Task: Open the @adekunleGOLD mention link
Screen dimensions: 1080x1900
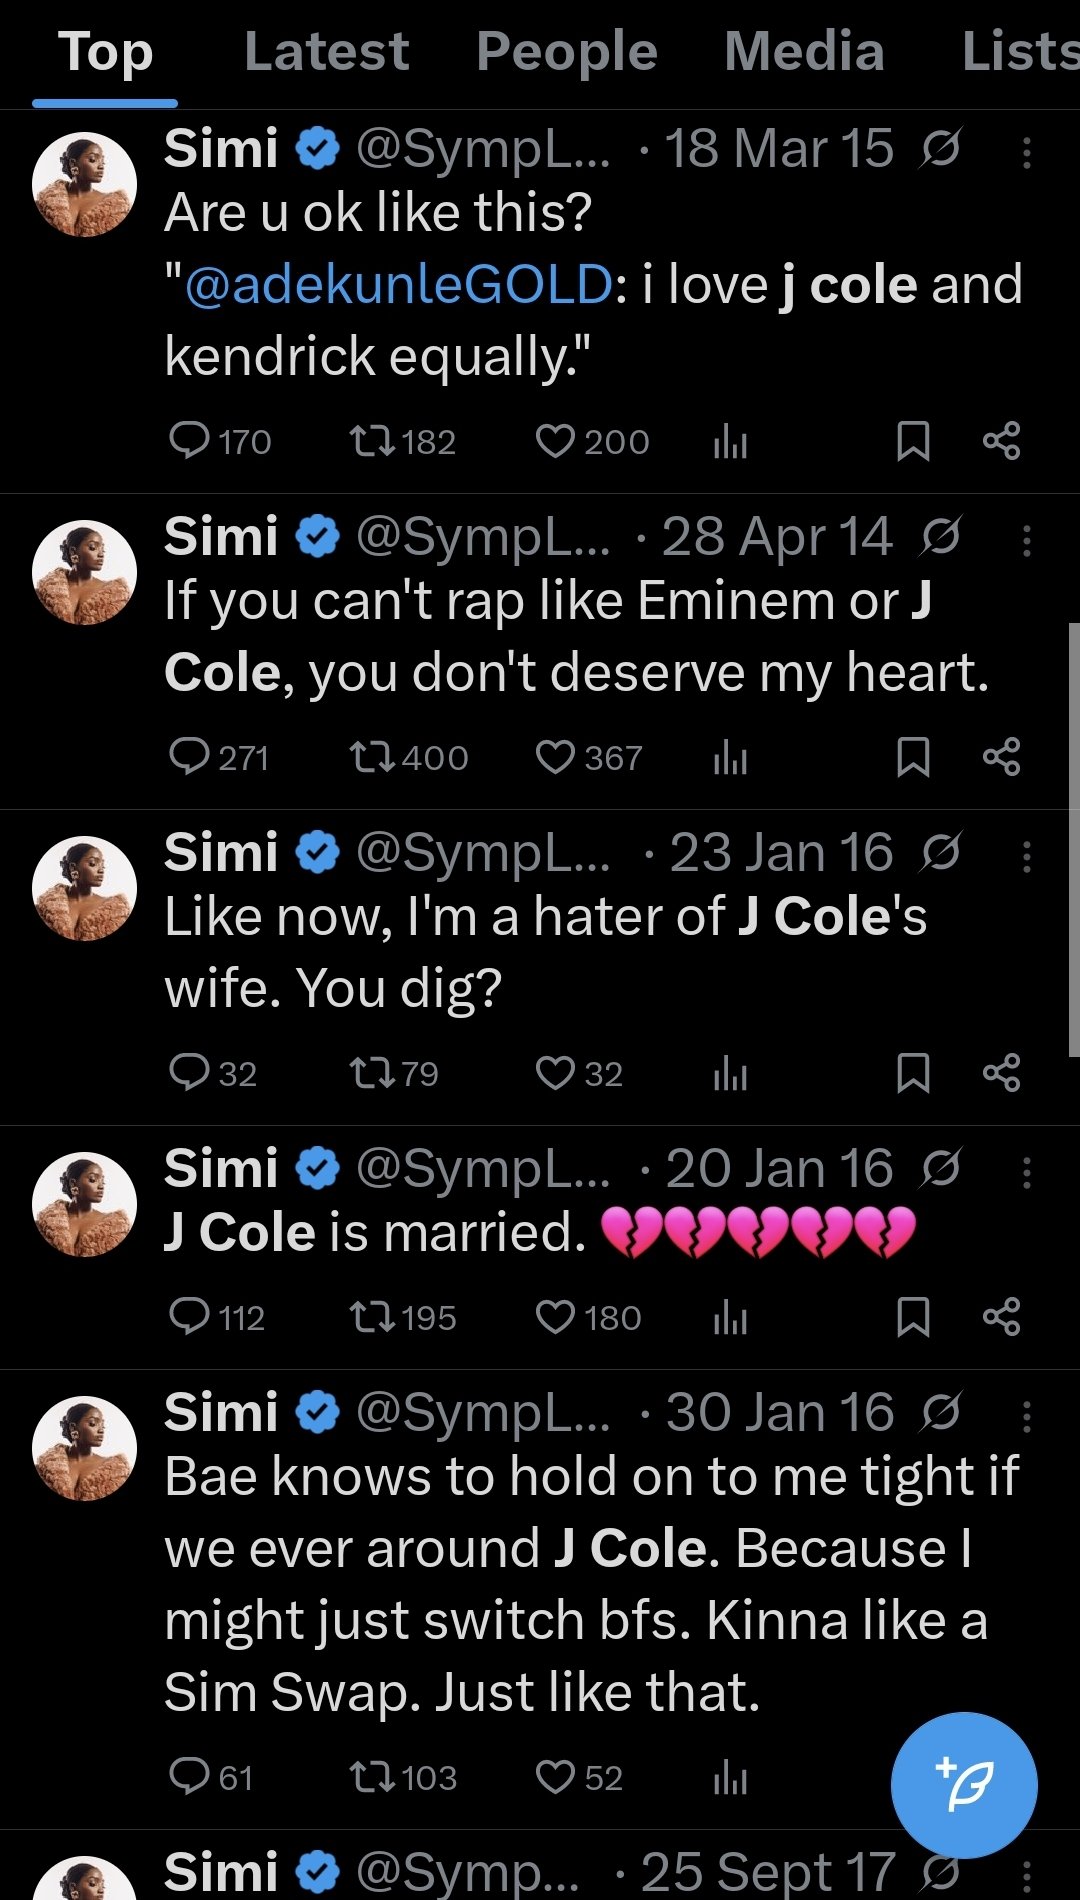Action: 398,285
